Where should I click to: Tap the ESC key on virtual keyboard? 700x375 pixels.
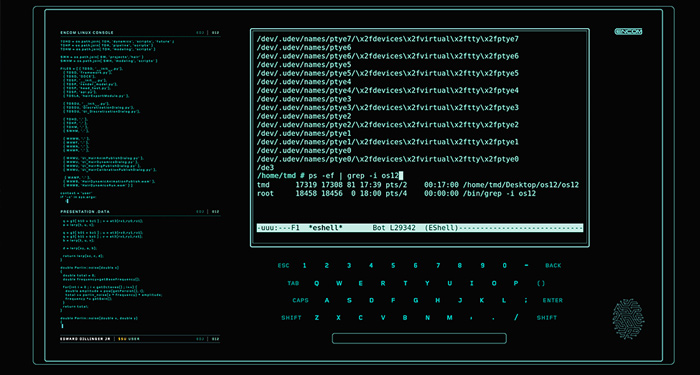coord(283,266)
